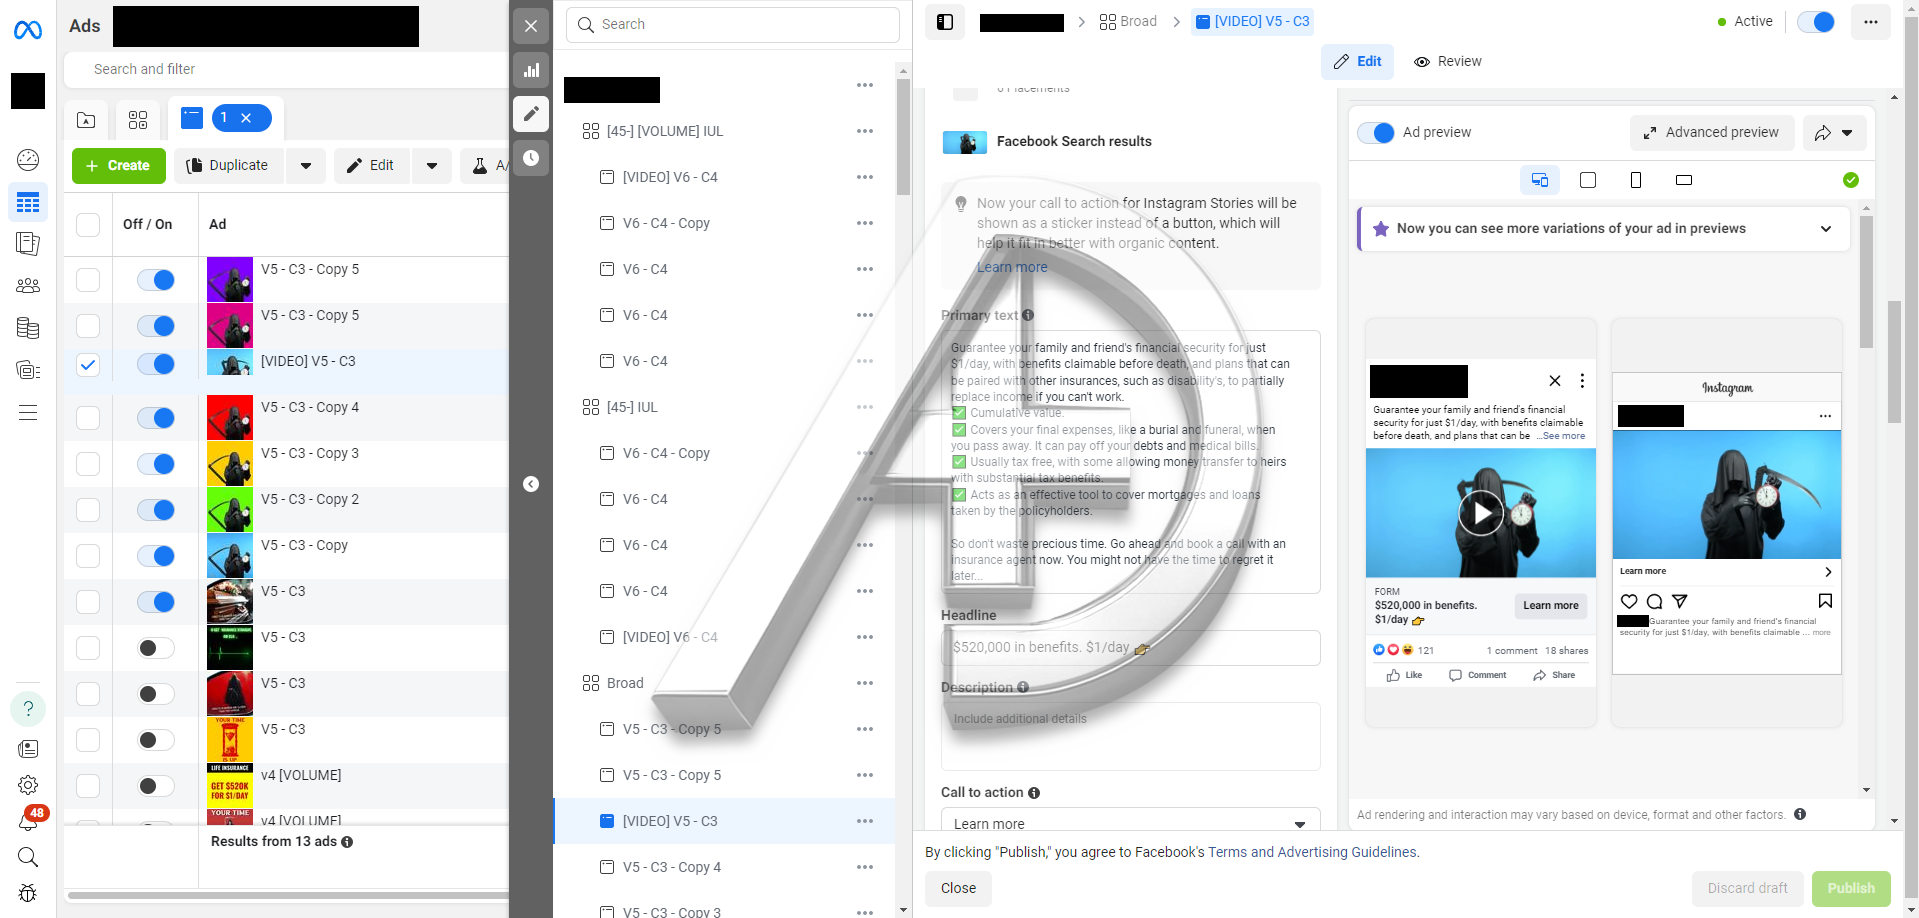Play the video in Facebook feed preview
Image resolution: width=1919 pixels, height=918 pixels.
click(x=1481, y=513)
